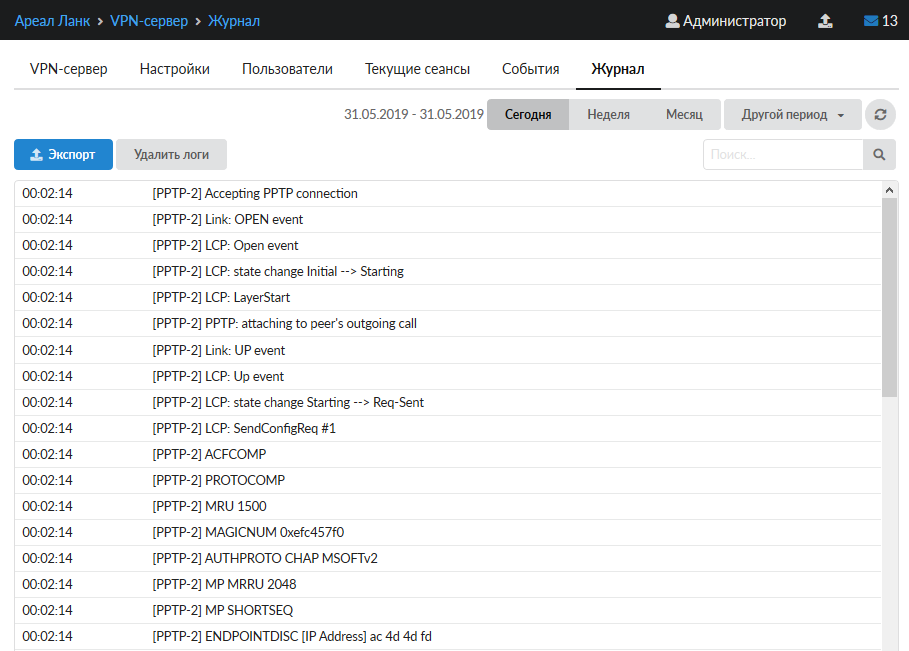Focus the Поиск search input field
Screen dimensions: 909x651
783,155
